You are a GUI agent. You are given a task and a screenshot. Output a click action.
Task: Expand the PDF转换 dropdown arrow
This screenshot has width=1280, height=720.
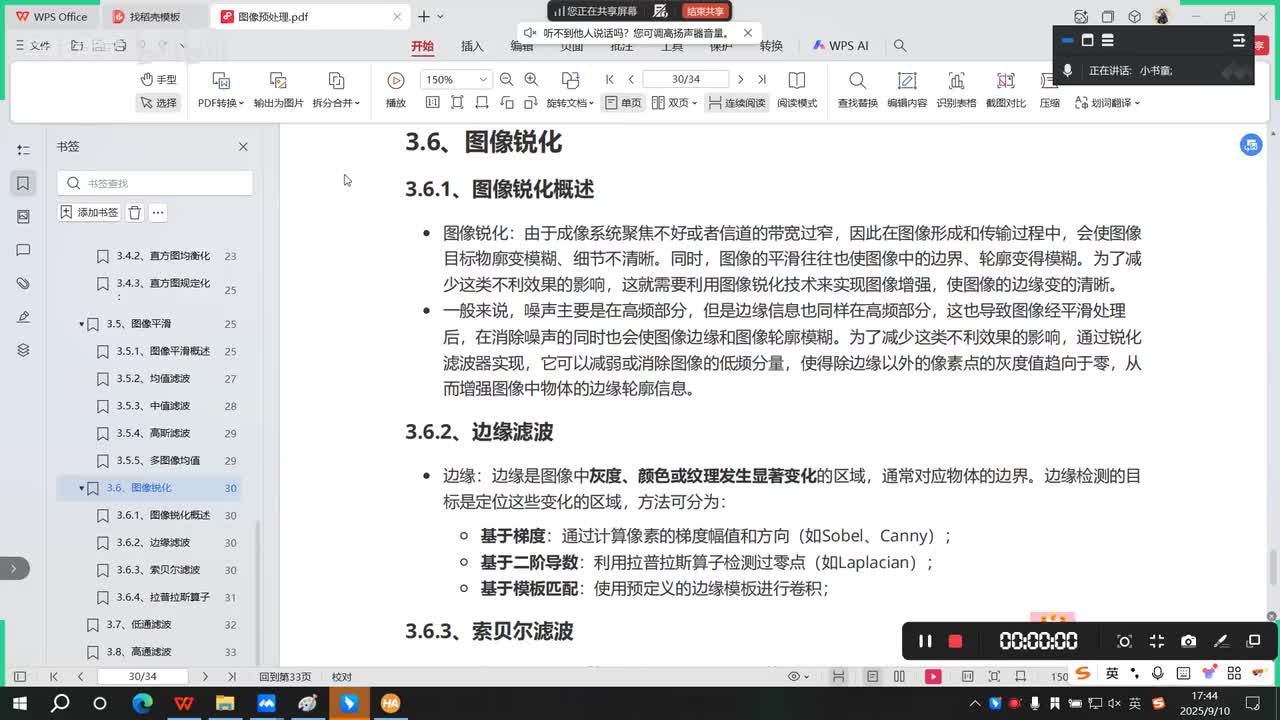240,103
